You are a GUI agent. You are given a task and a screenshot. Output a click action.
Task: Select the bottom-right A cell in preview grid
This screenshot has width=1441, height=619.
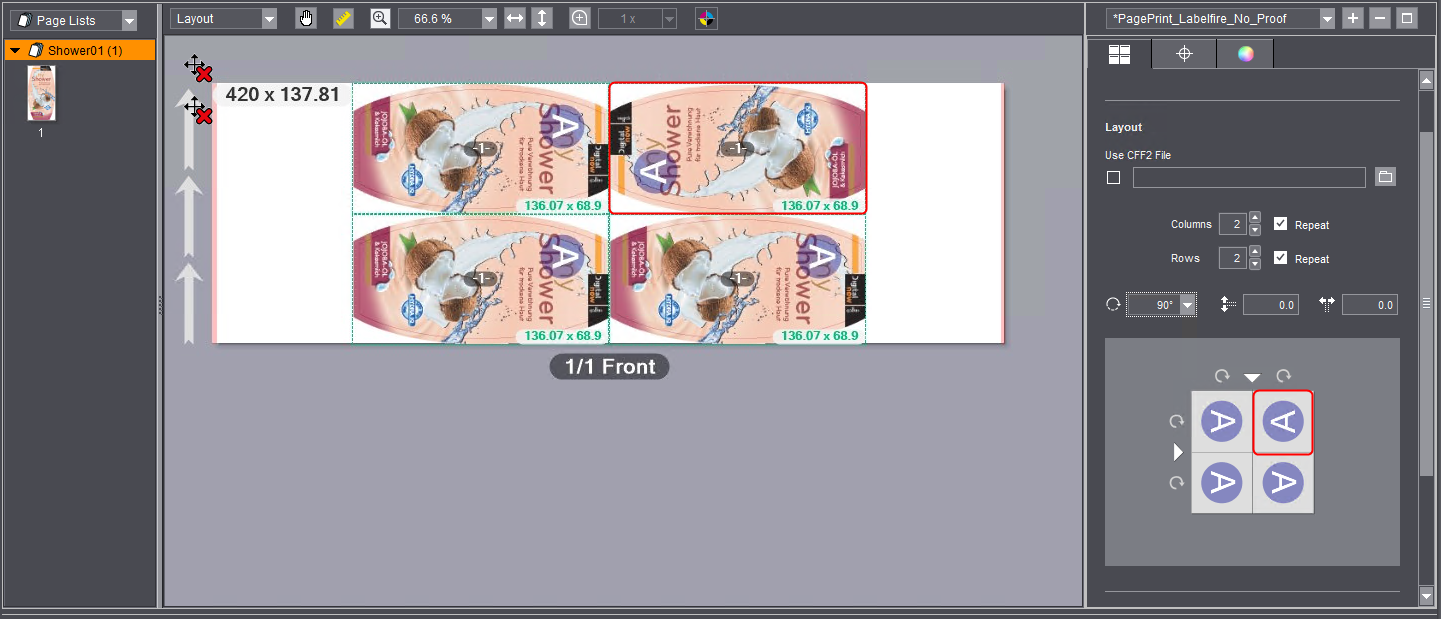1283,483
